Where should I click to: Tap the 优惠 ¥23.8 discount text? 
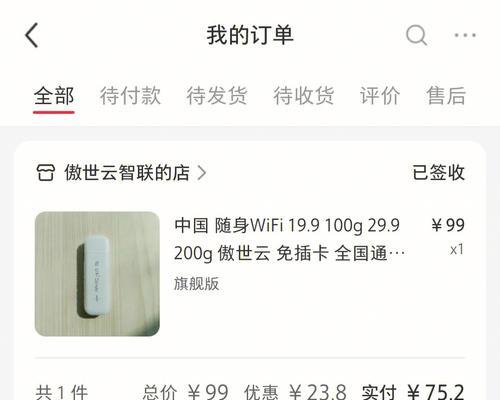[x=295, y=392]
